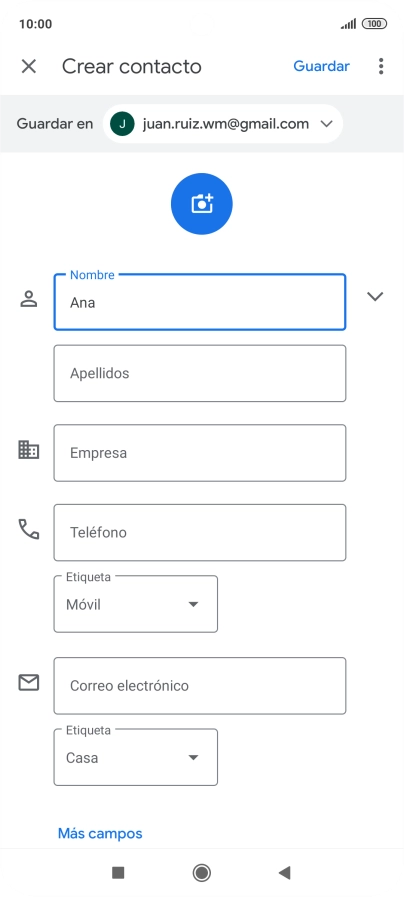The image size is (404, 897).
Task: Open the Casa email label dropdown
Action: point(136,757)
